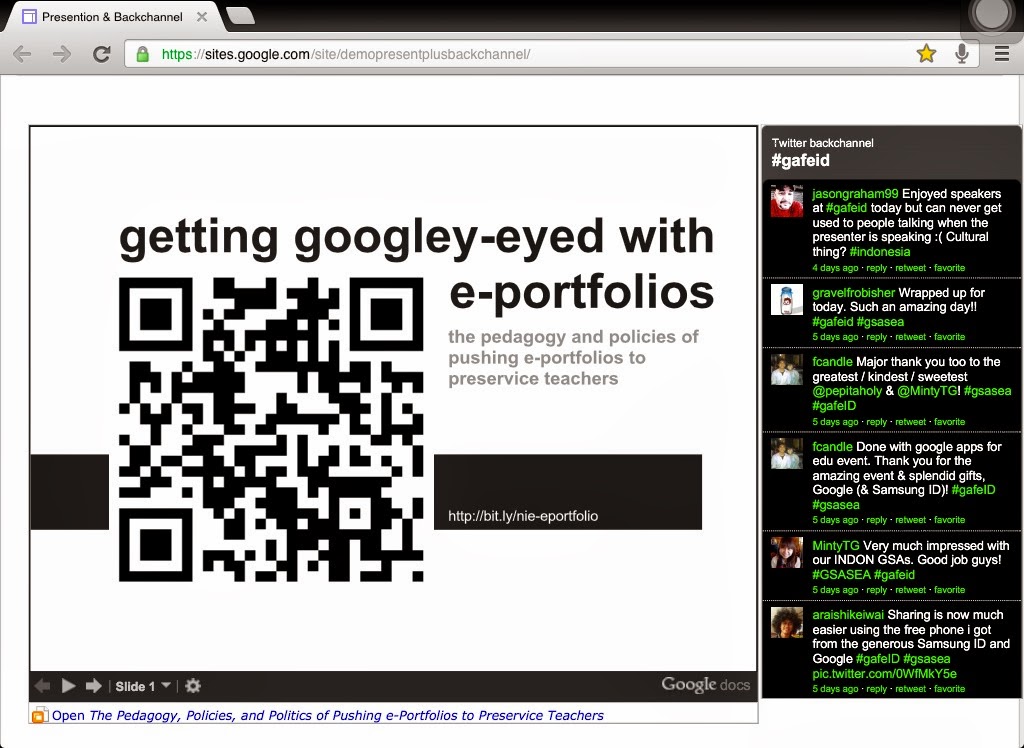
Task: Favorite jasongraham99 tweet
Action: pyautogui.click(x=950, y=268)
